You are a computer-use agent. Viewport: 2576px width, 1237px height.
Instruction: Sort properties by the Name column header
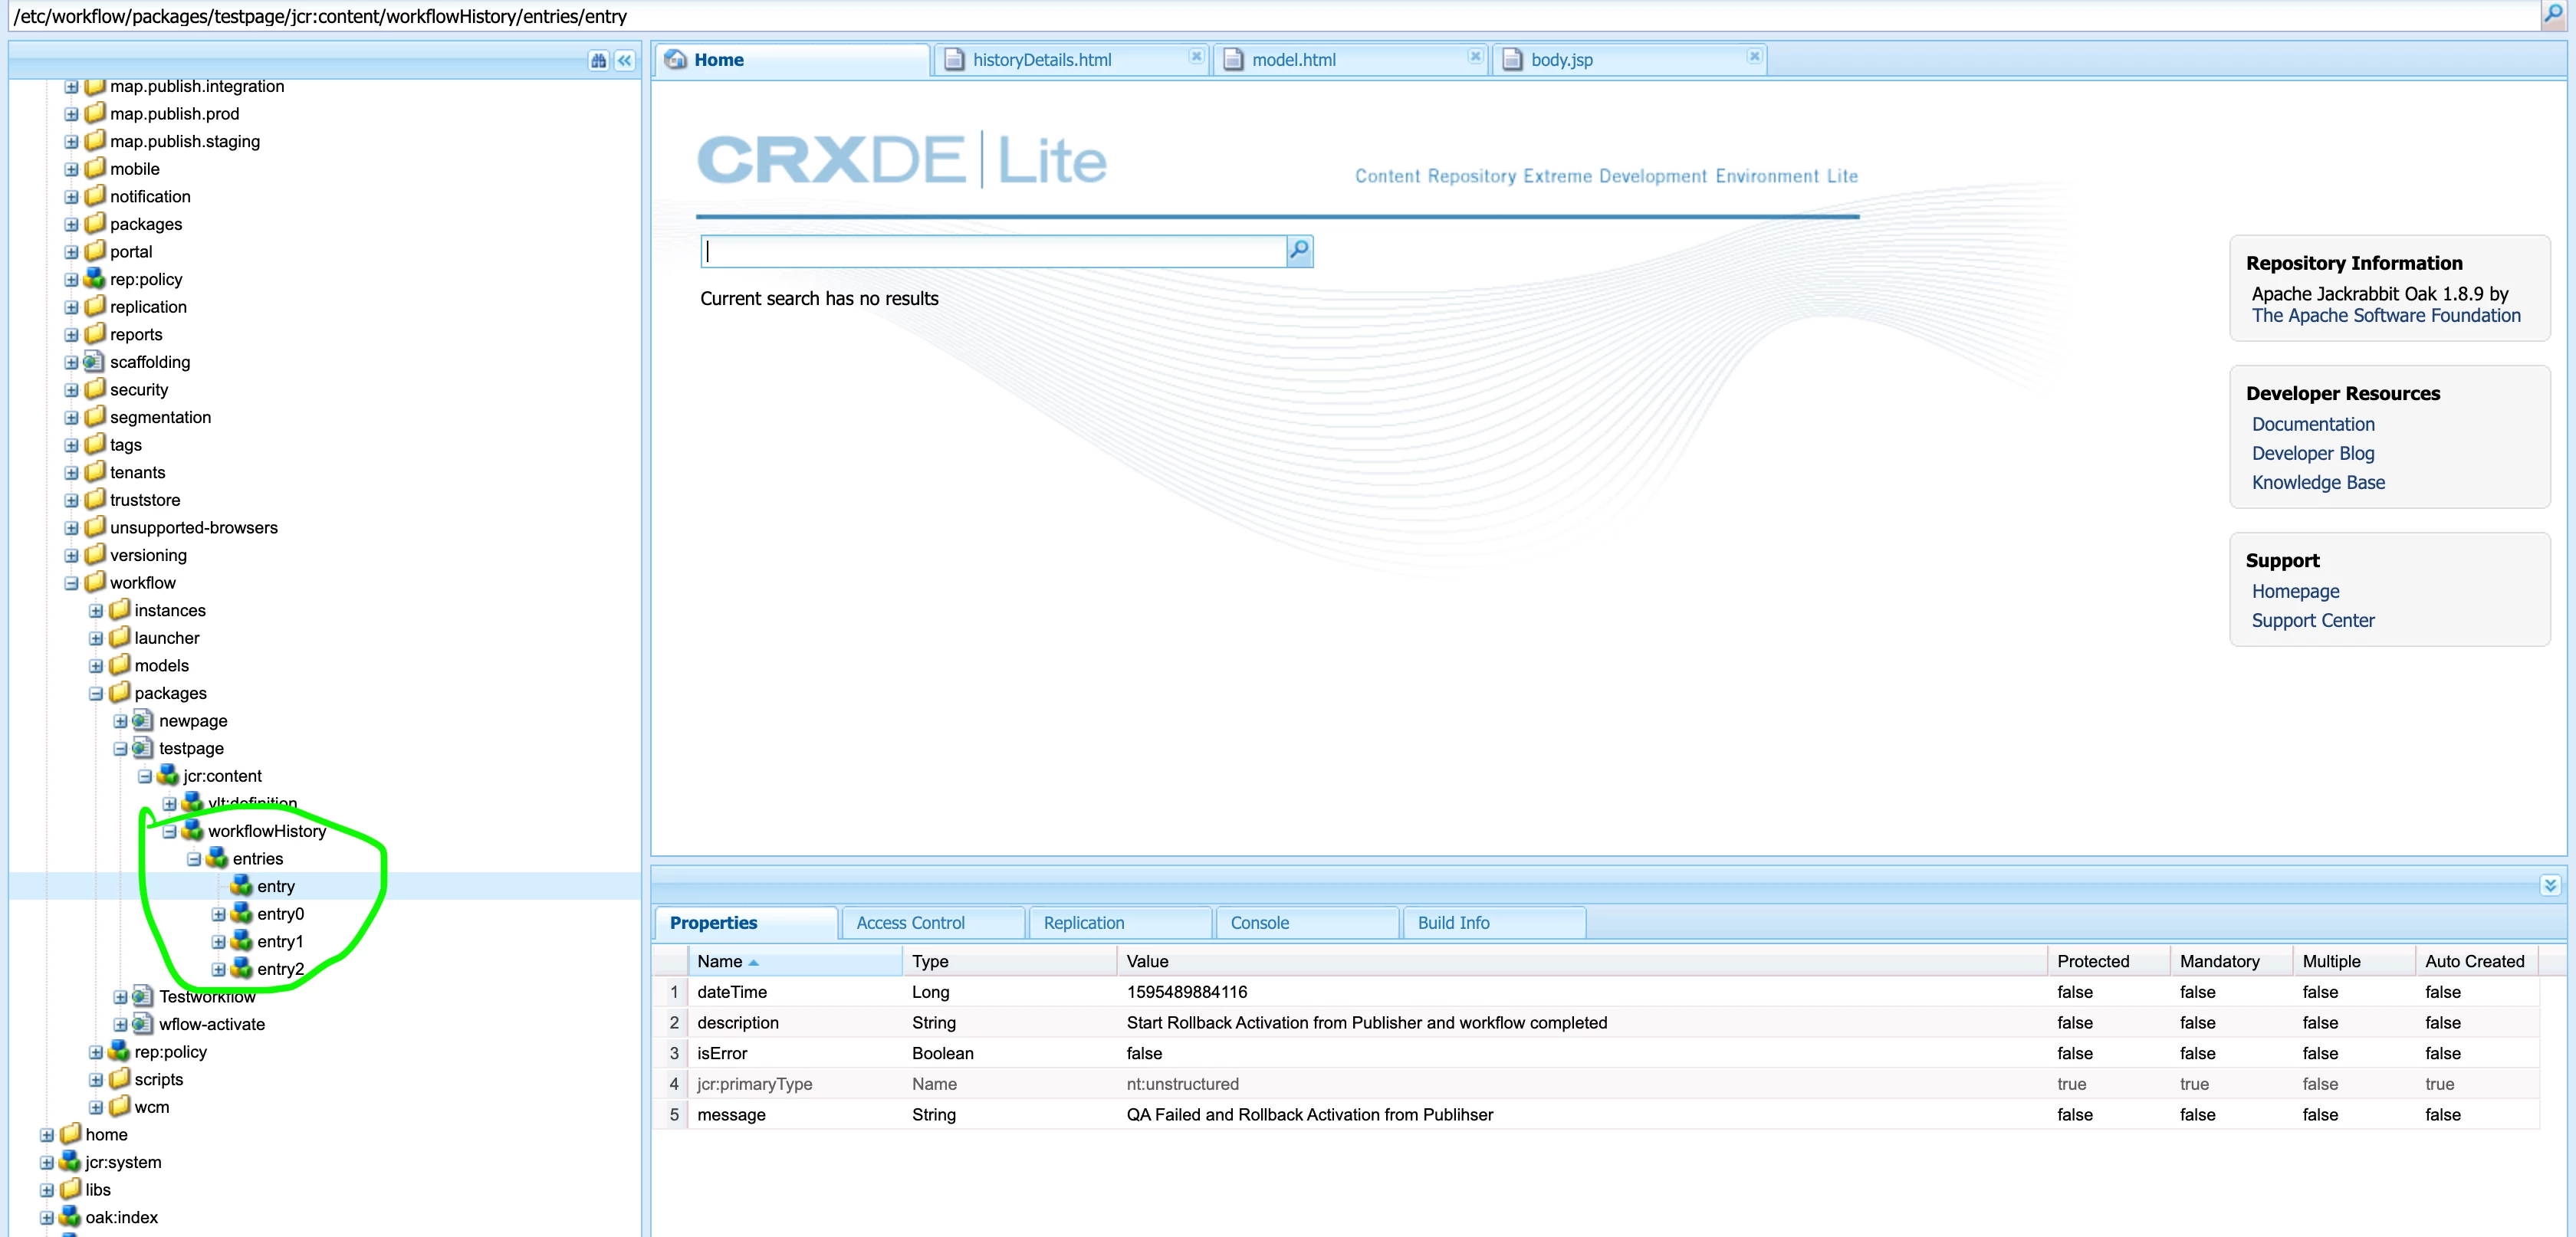(720, 961)
